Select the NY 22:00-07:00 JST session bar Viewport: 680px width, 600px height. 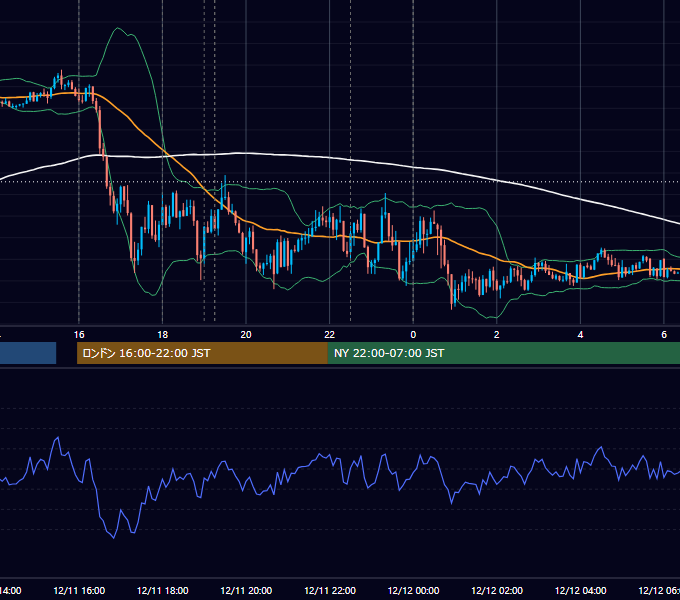[x=503, y=353]
